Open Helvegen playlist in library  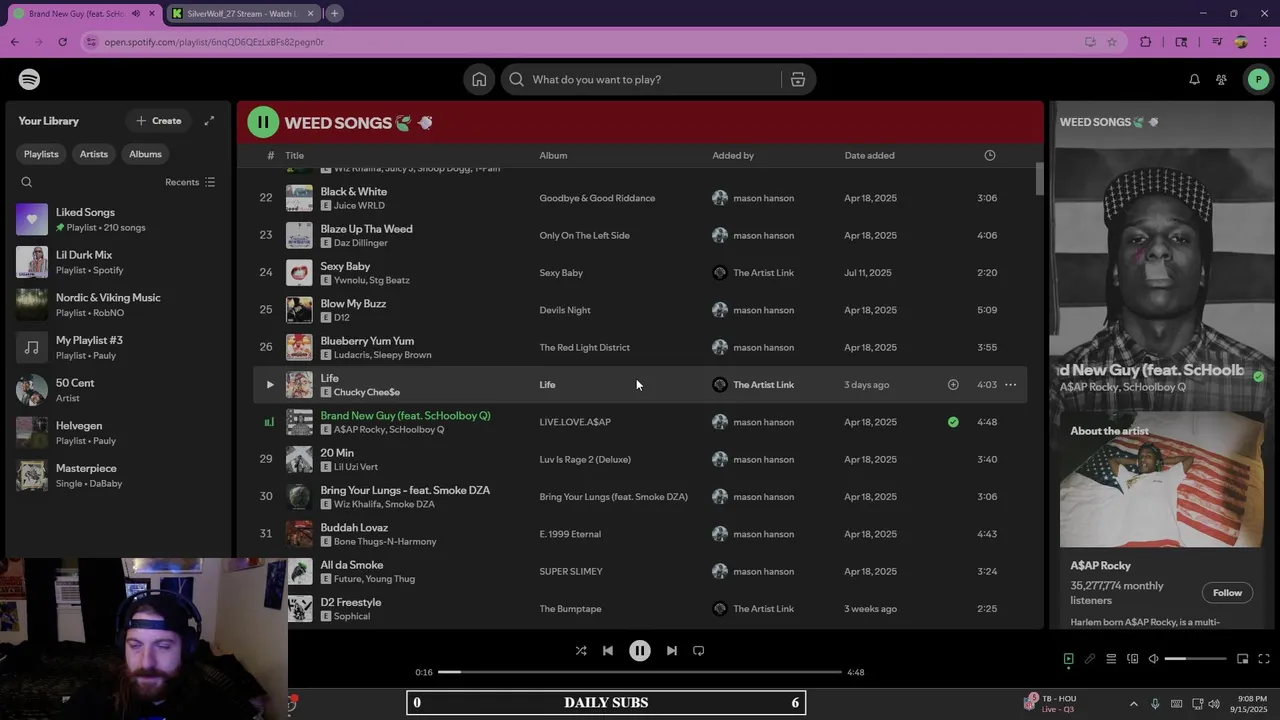click(x=118, y=433)
